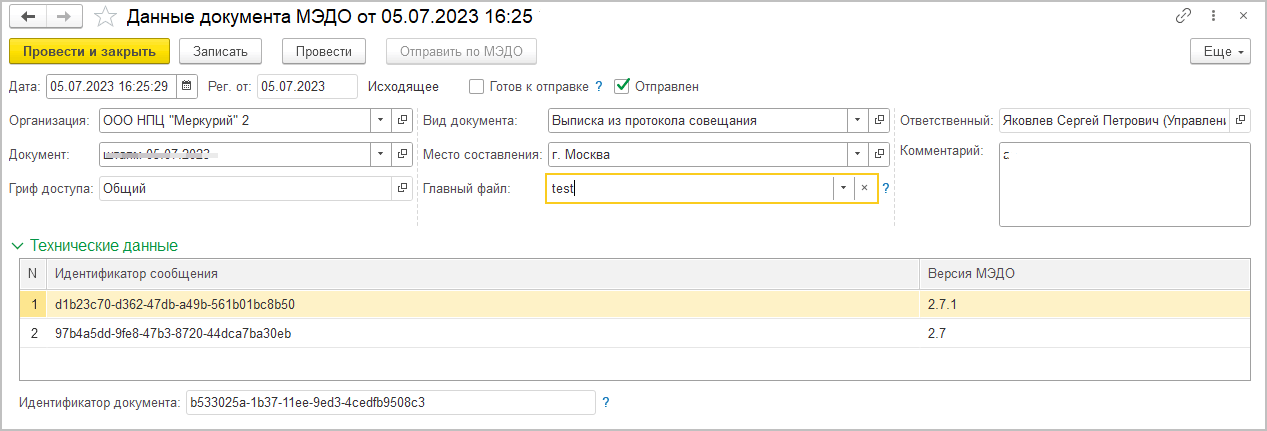The image size is (1267, 431).
Task: Open the Ответственный record icon
Action: click(x=1240, y=121)
